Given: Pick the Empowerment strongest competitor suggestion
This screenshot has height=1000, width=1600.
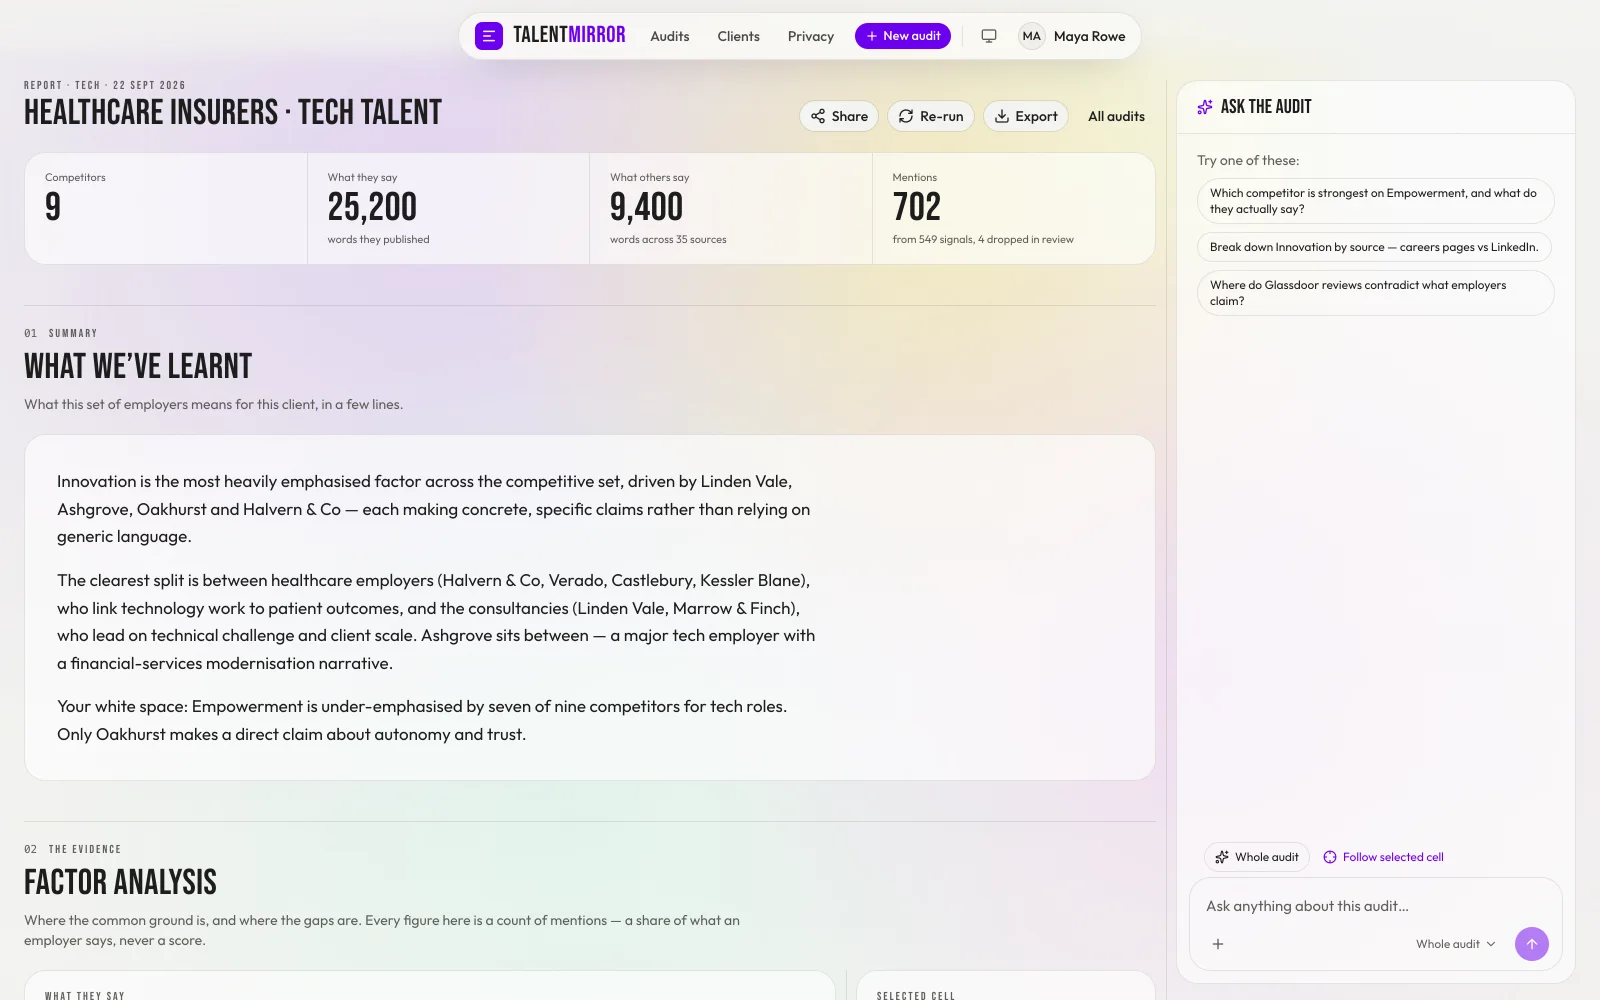Looking at the screenshot, I should tap(1375, 201).
